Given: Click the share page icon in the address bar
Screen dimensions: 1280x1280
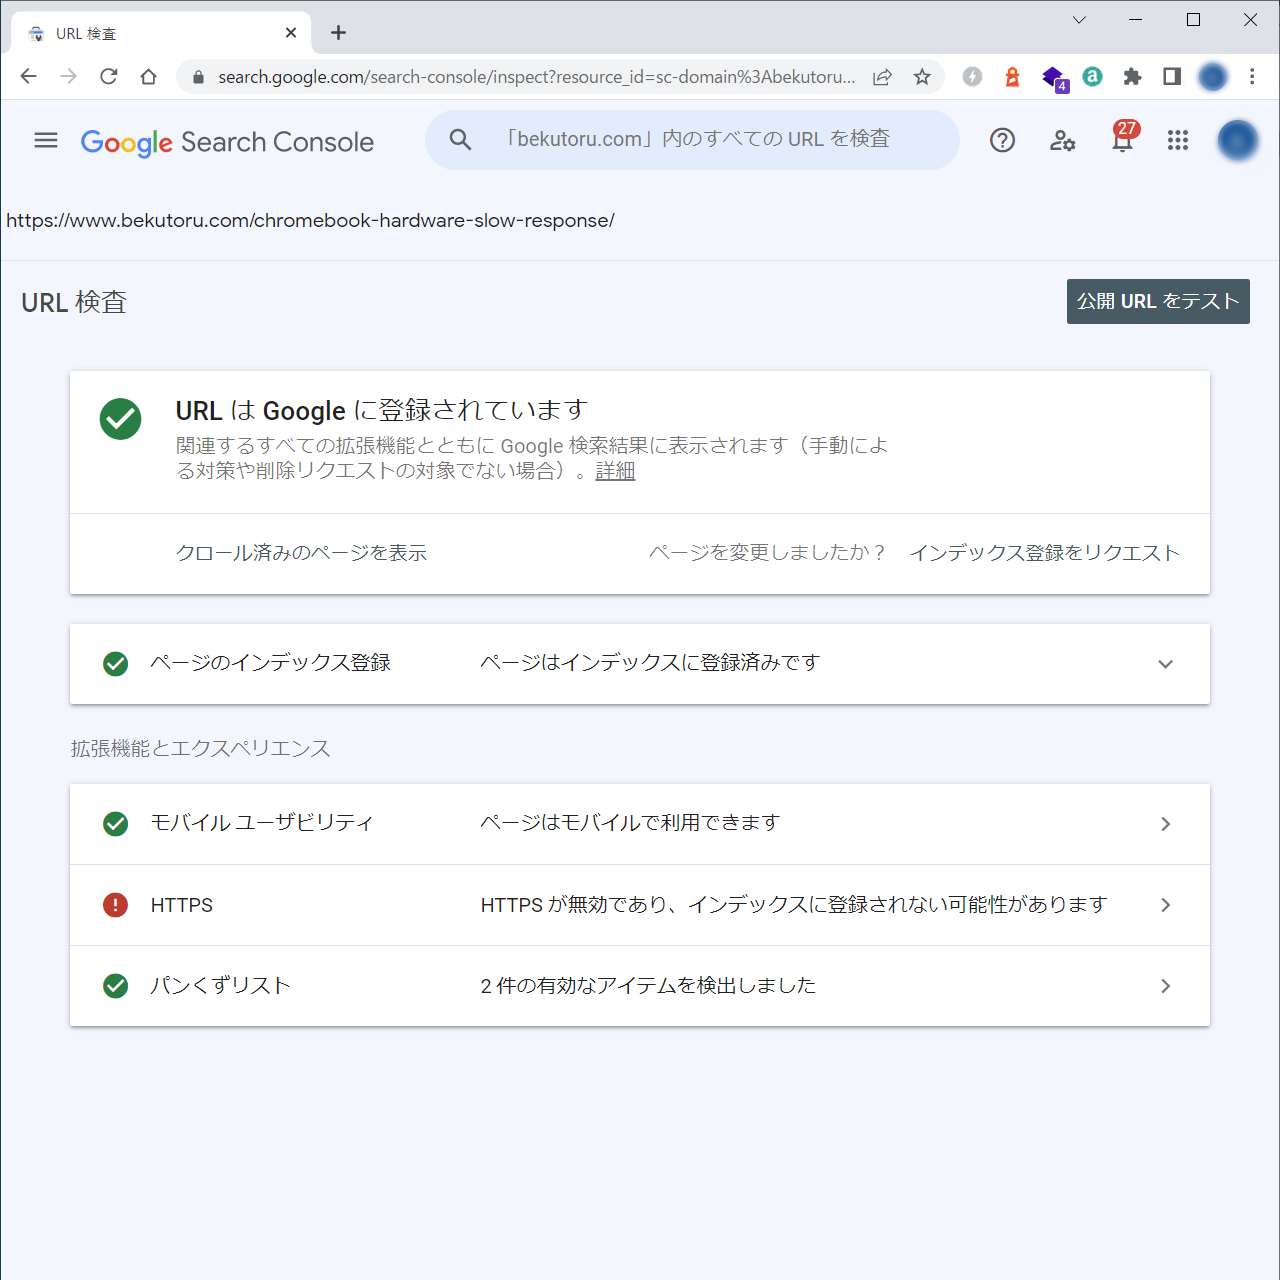Looking at the screenshot, I should [882, 77].
